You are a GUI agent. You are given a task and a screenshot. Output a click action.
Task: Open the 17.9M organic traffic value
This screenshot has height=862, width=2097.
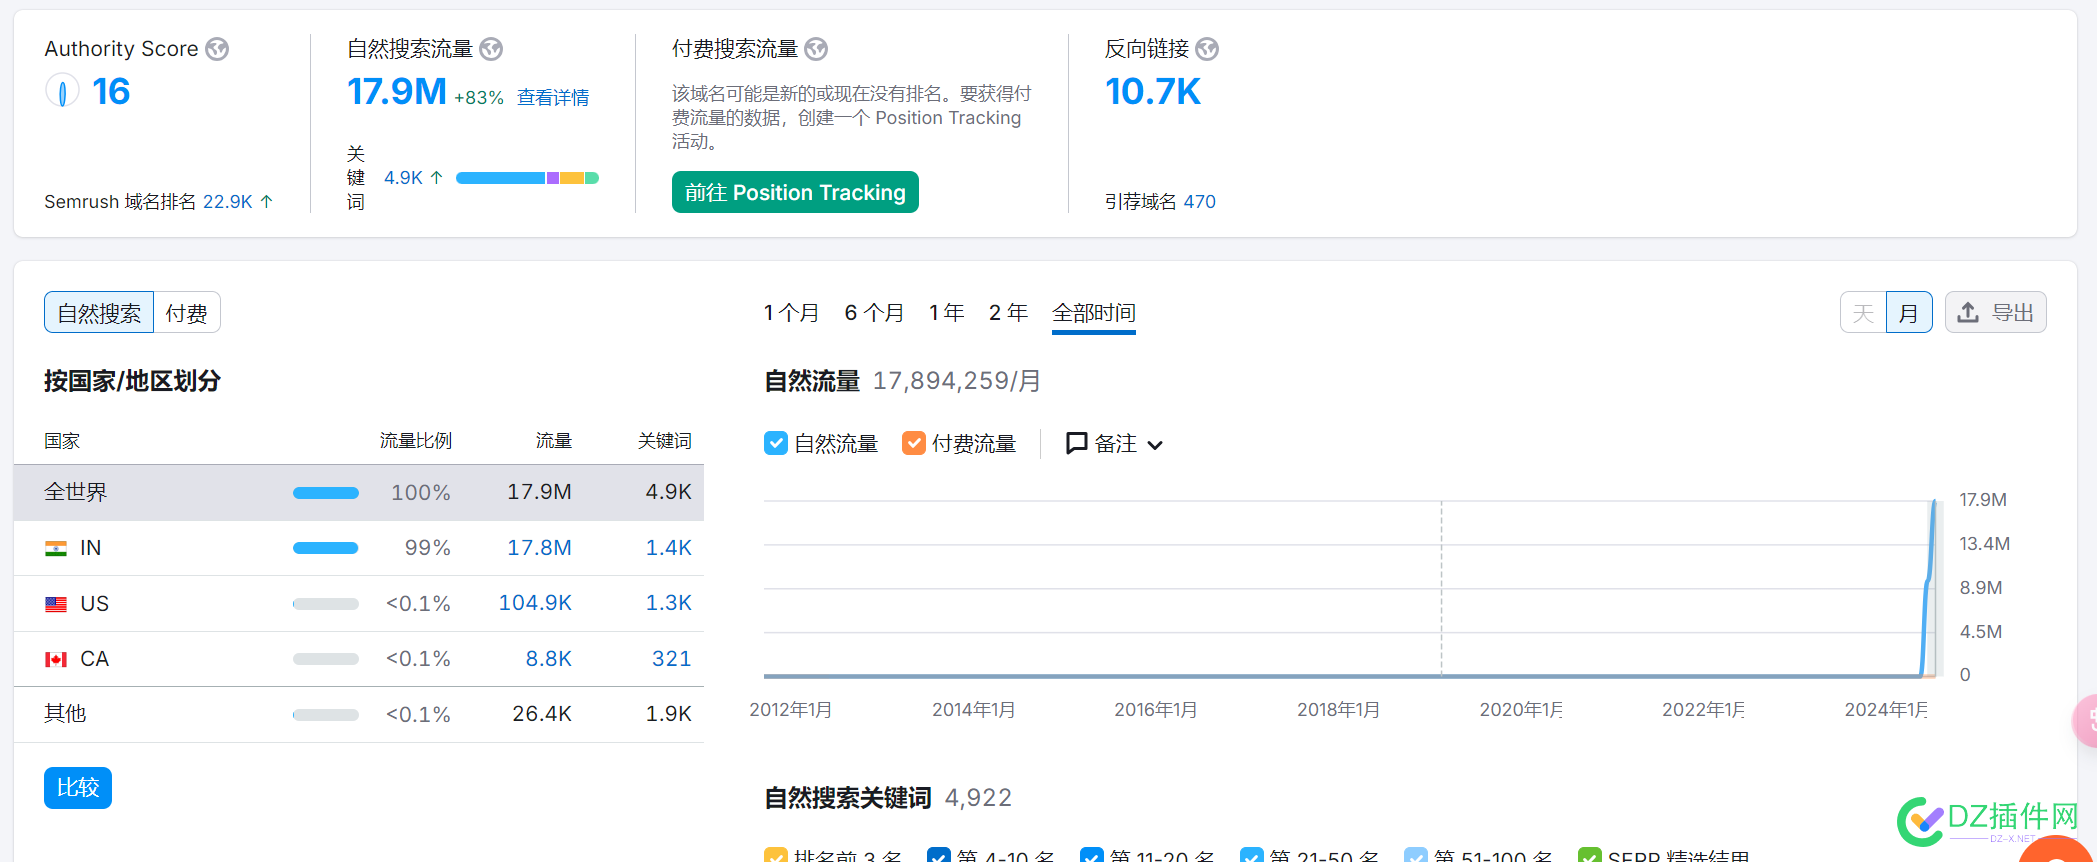coord(397,92)
